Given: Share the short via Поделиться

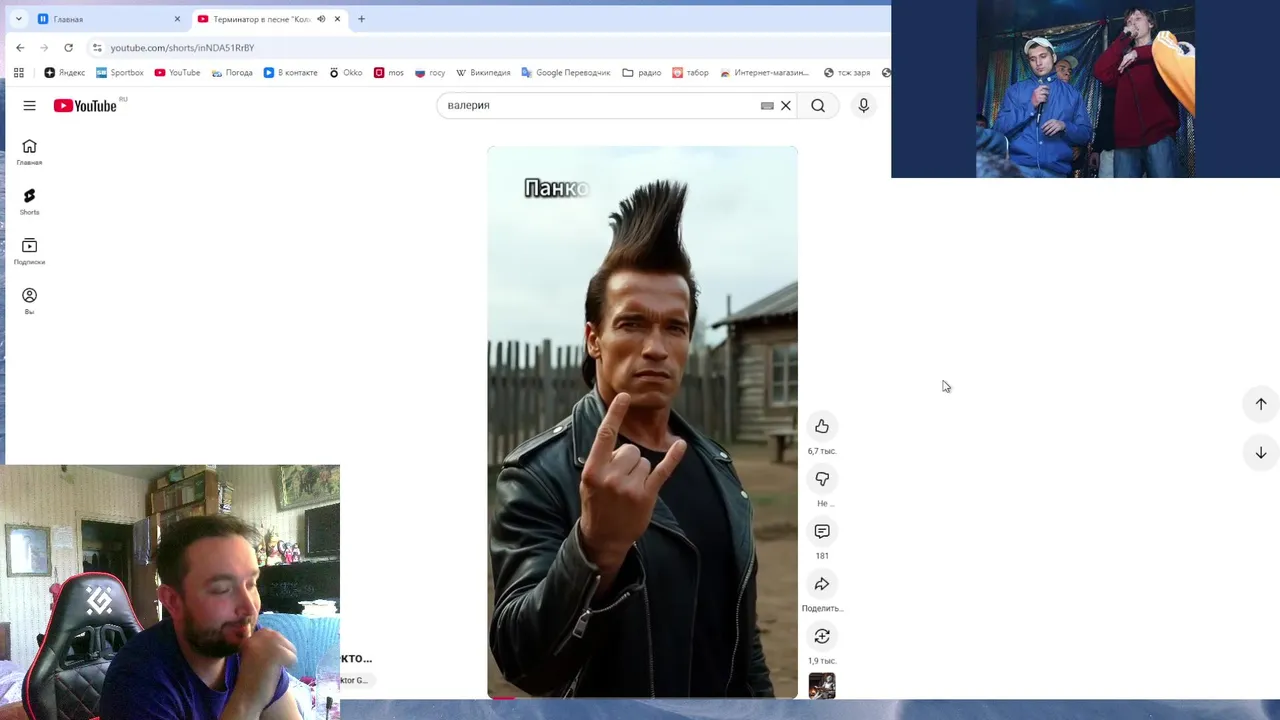Looking at the screenshot, I should point(822,584).
